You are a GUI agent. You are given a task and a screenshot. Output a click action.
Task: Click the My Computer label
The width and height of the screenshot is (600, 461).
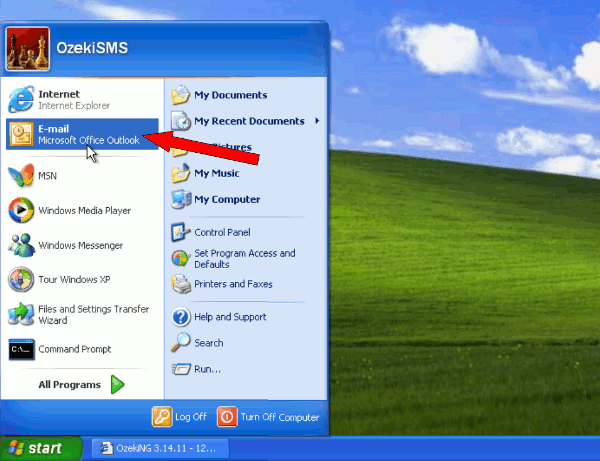point(227,199)
